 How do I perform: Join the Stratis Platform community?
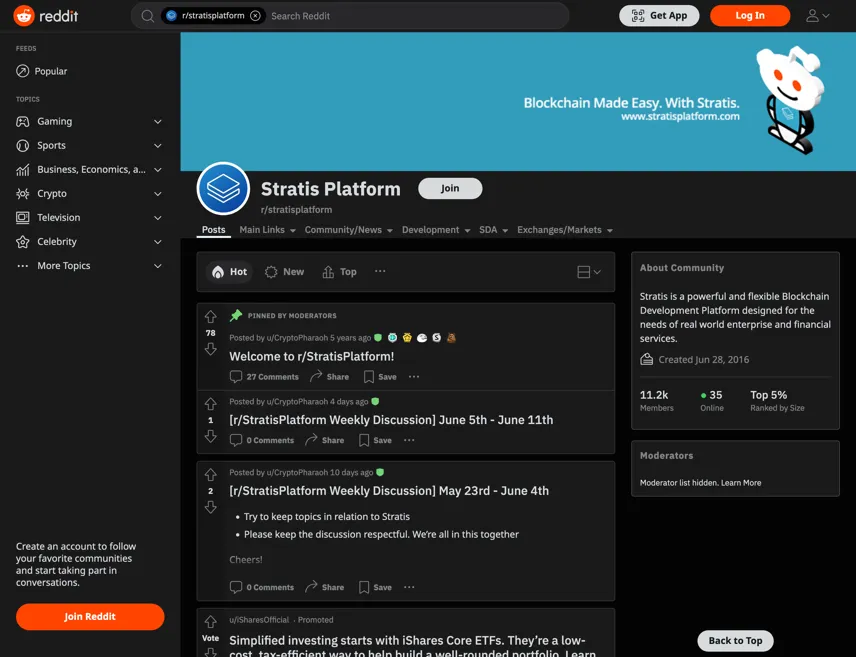click(450, 188)
